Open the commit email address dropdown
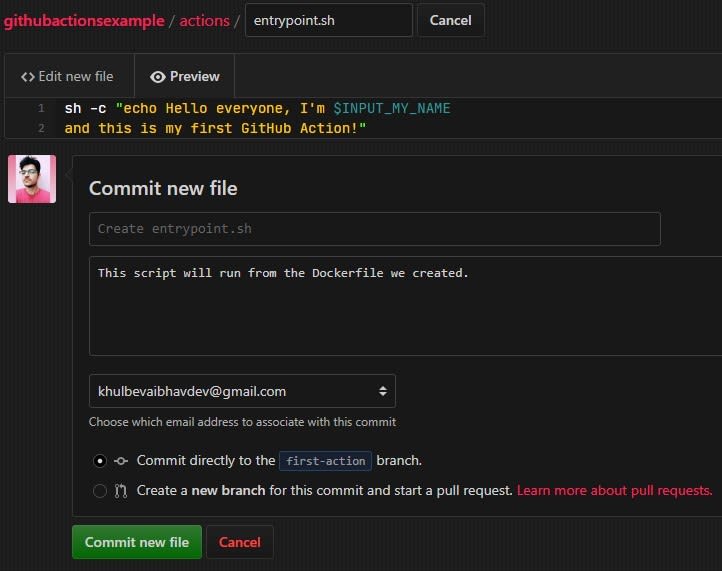This screenshot has width=722, height=571. tap(242, 391)
